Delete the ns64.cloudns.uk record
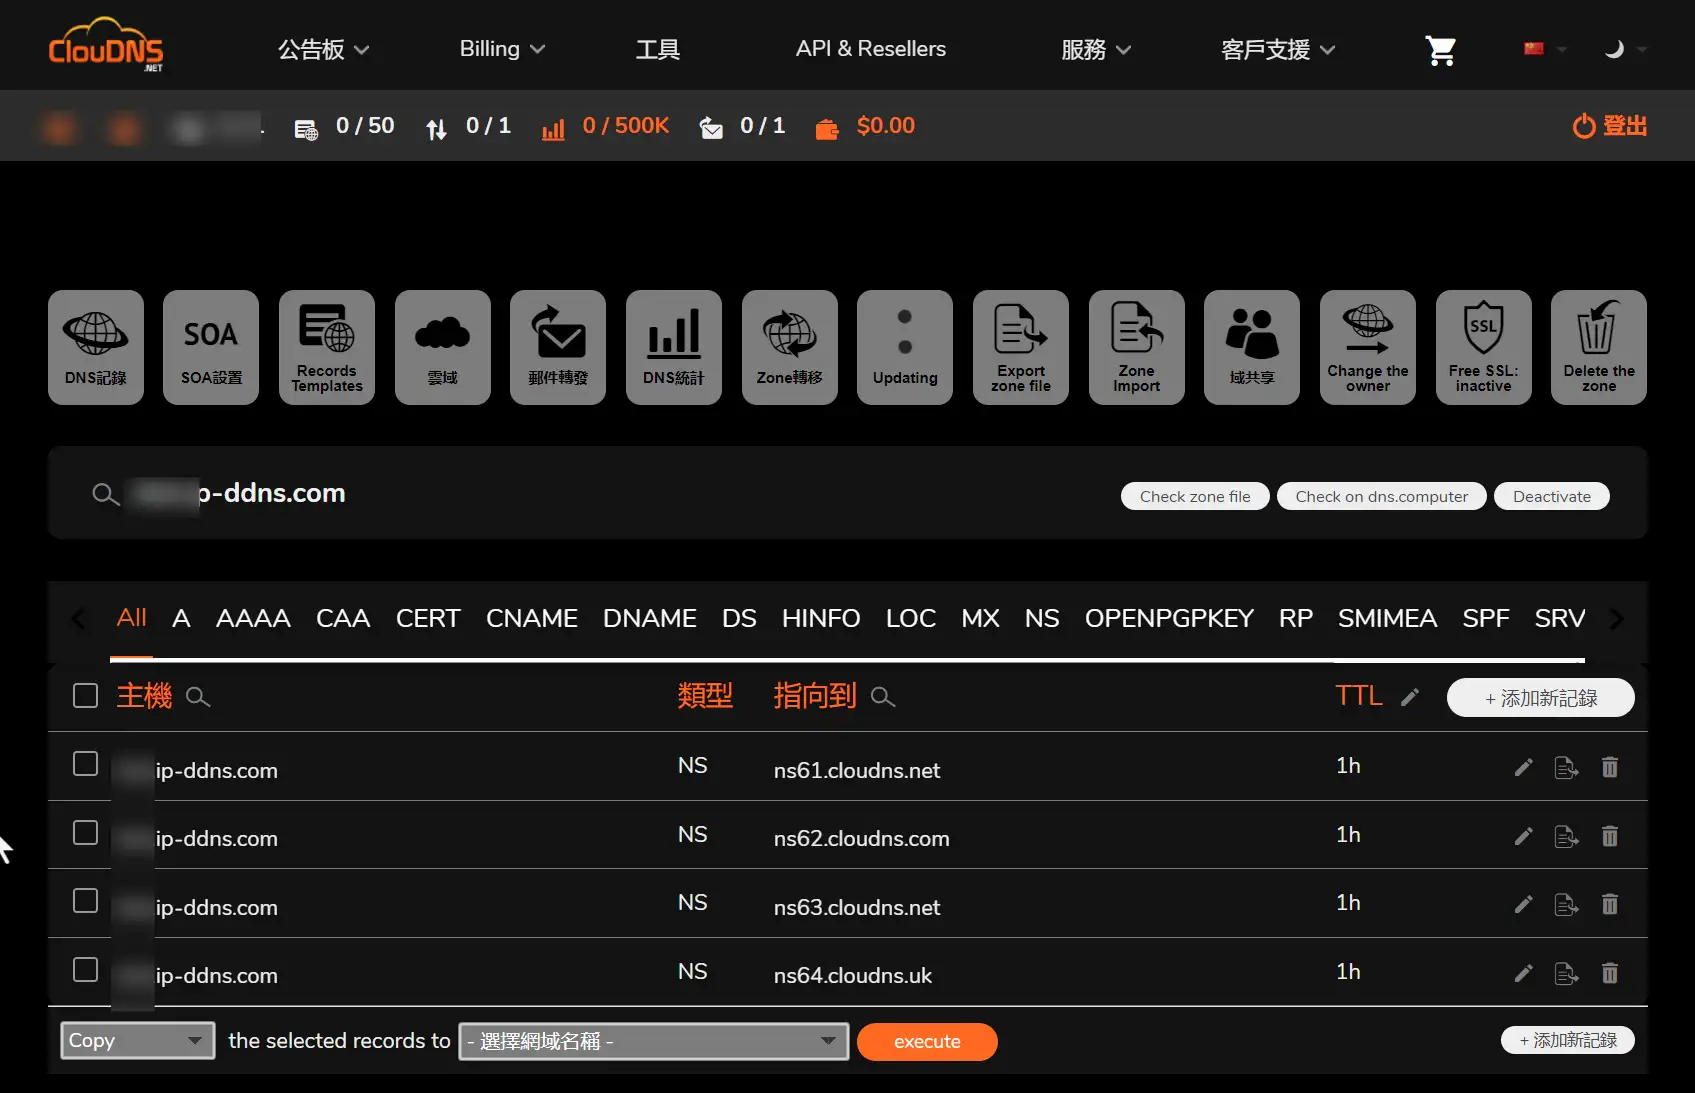 coord(1610,973)
